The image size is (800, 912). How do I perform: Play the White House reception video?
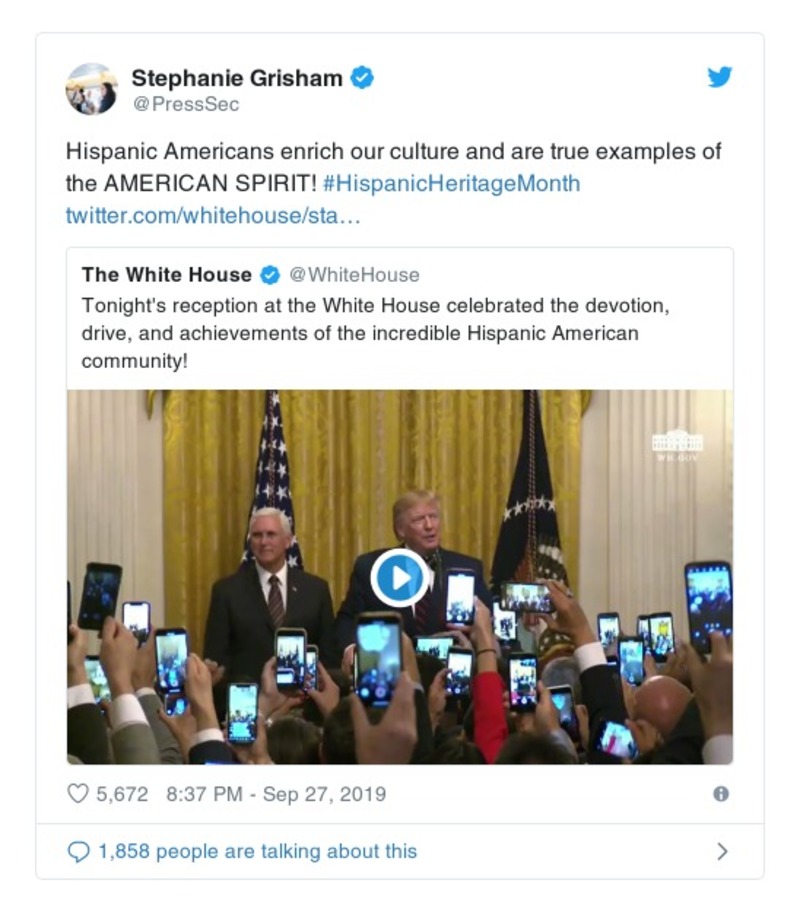pyautogui.click(x=400, y=578)
